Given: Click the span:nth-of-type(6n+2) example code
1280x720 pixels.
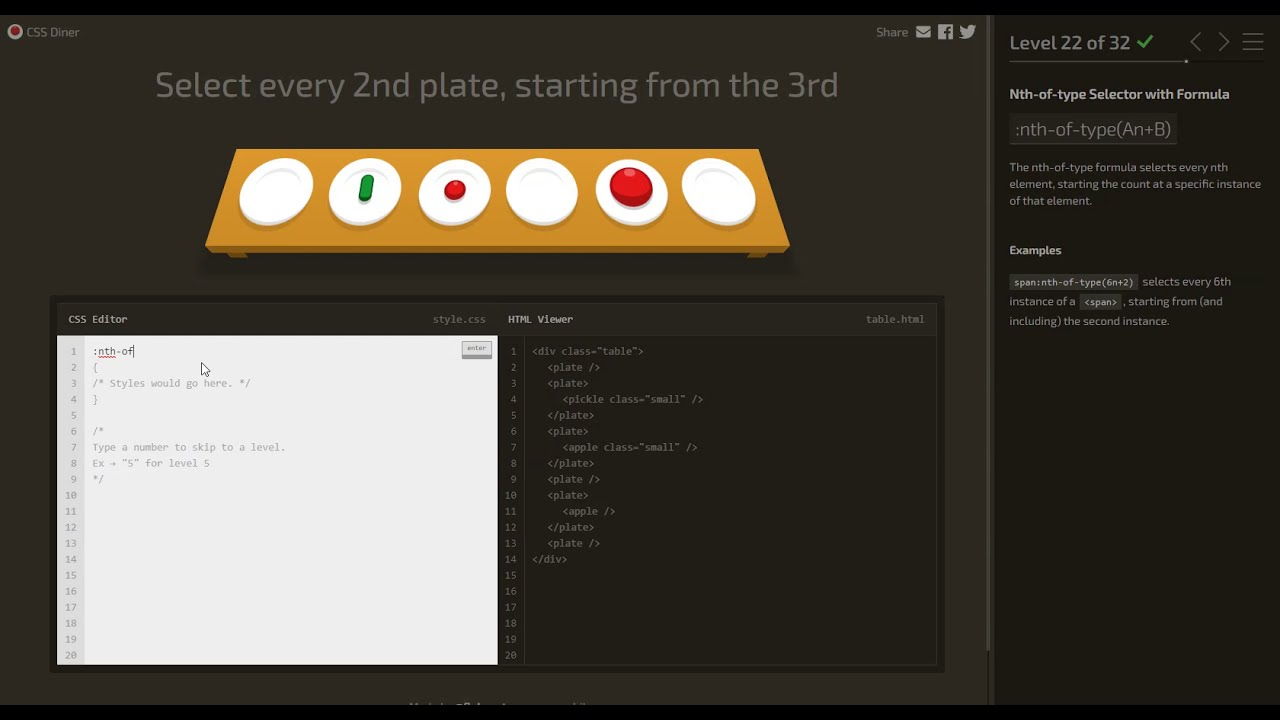Looking at the screenshot, I should [1074, 282].
